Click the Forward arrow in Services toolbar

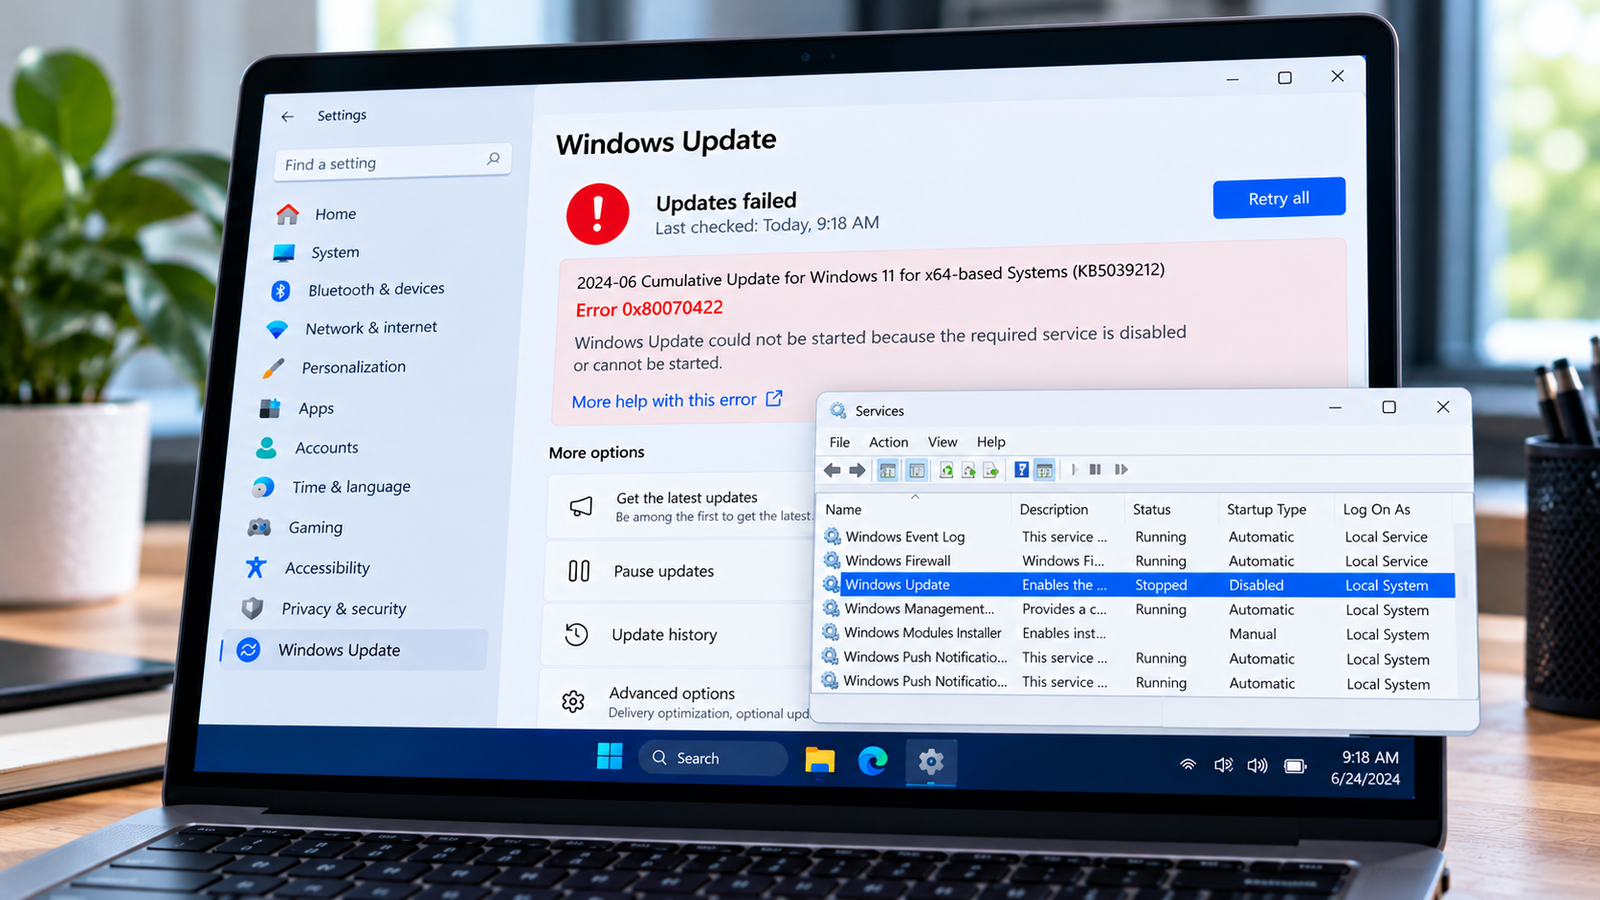tap(857, 470)
